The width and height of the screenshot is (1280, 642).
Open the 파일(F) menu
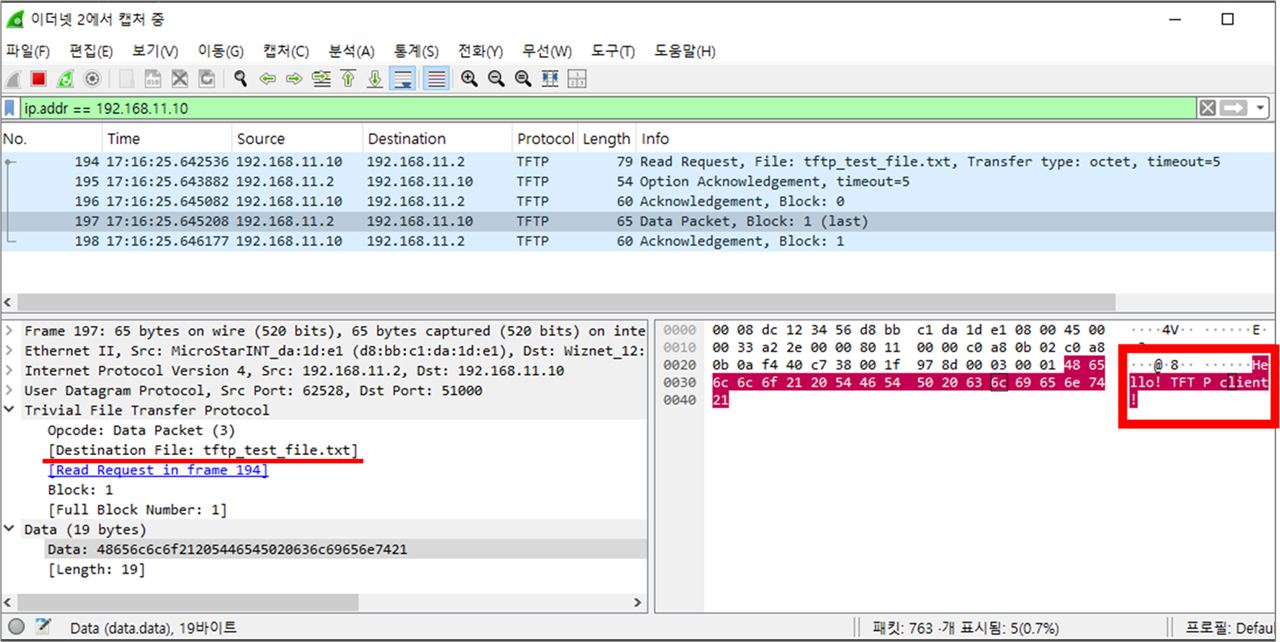pos(28,51)
